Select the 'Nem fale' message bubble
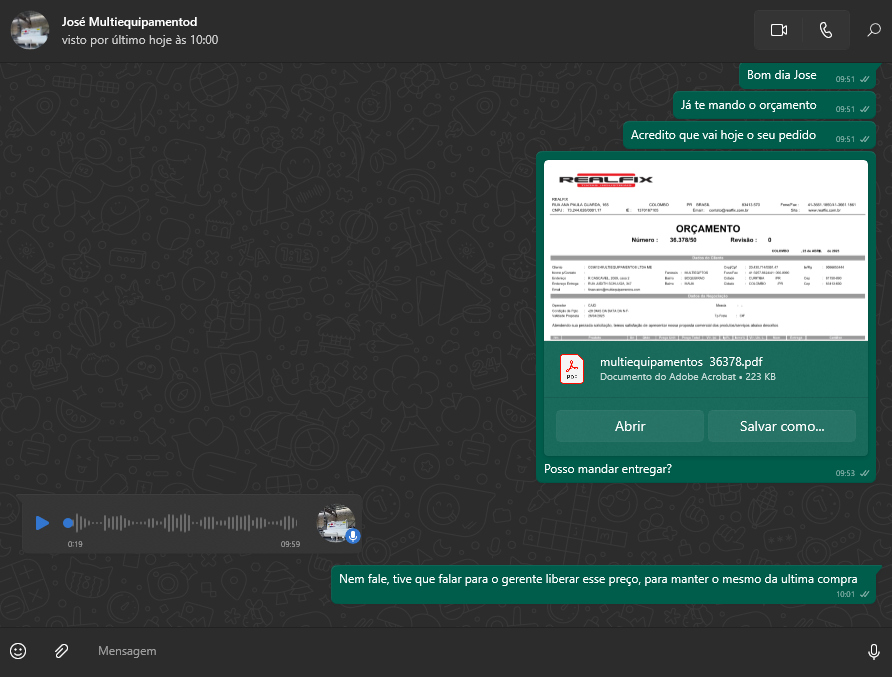892x677 pixels. tap(597, 579)
